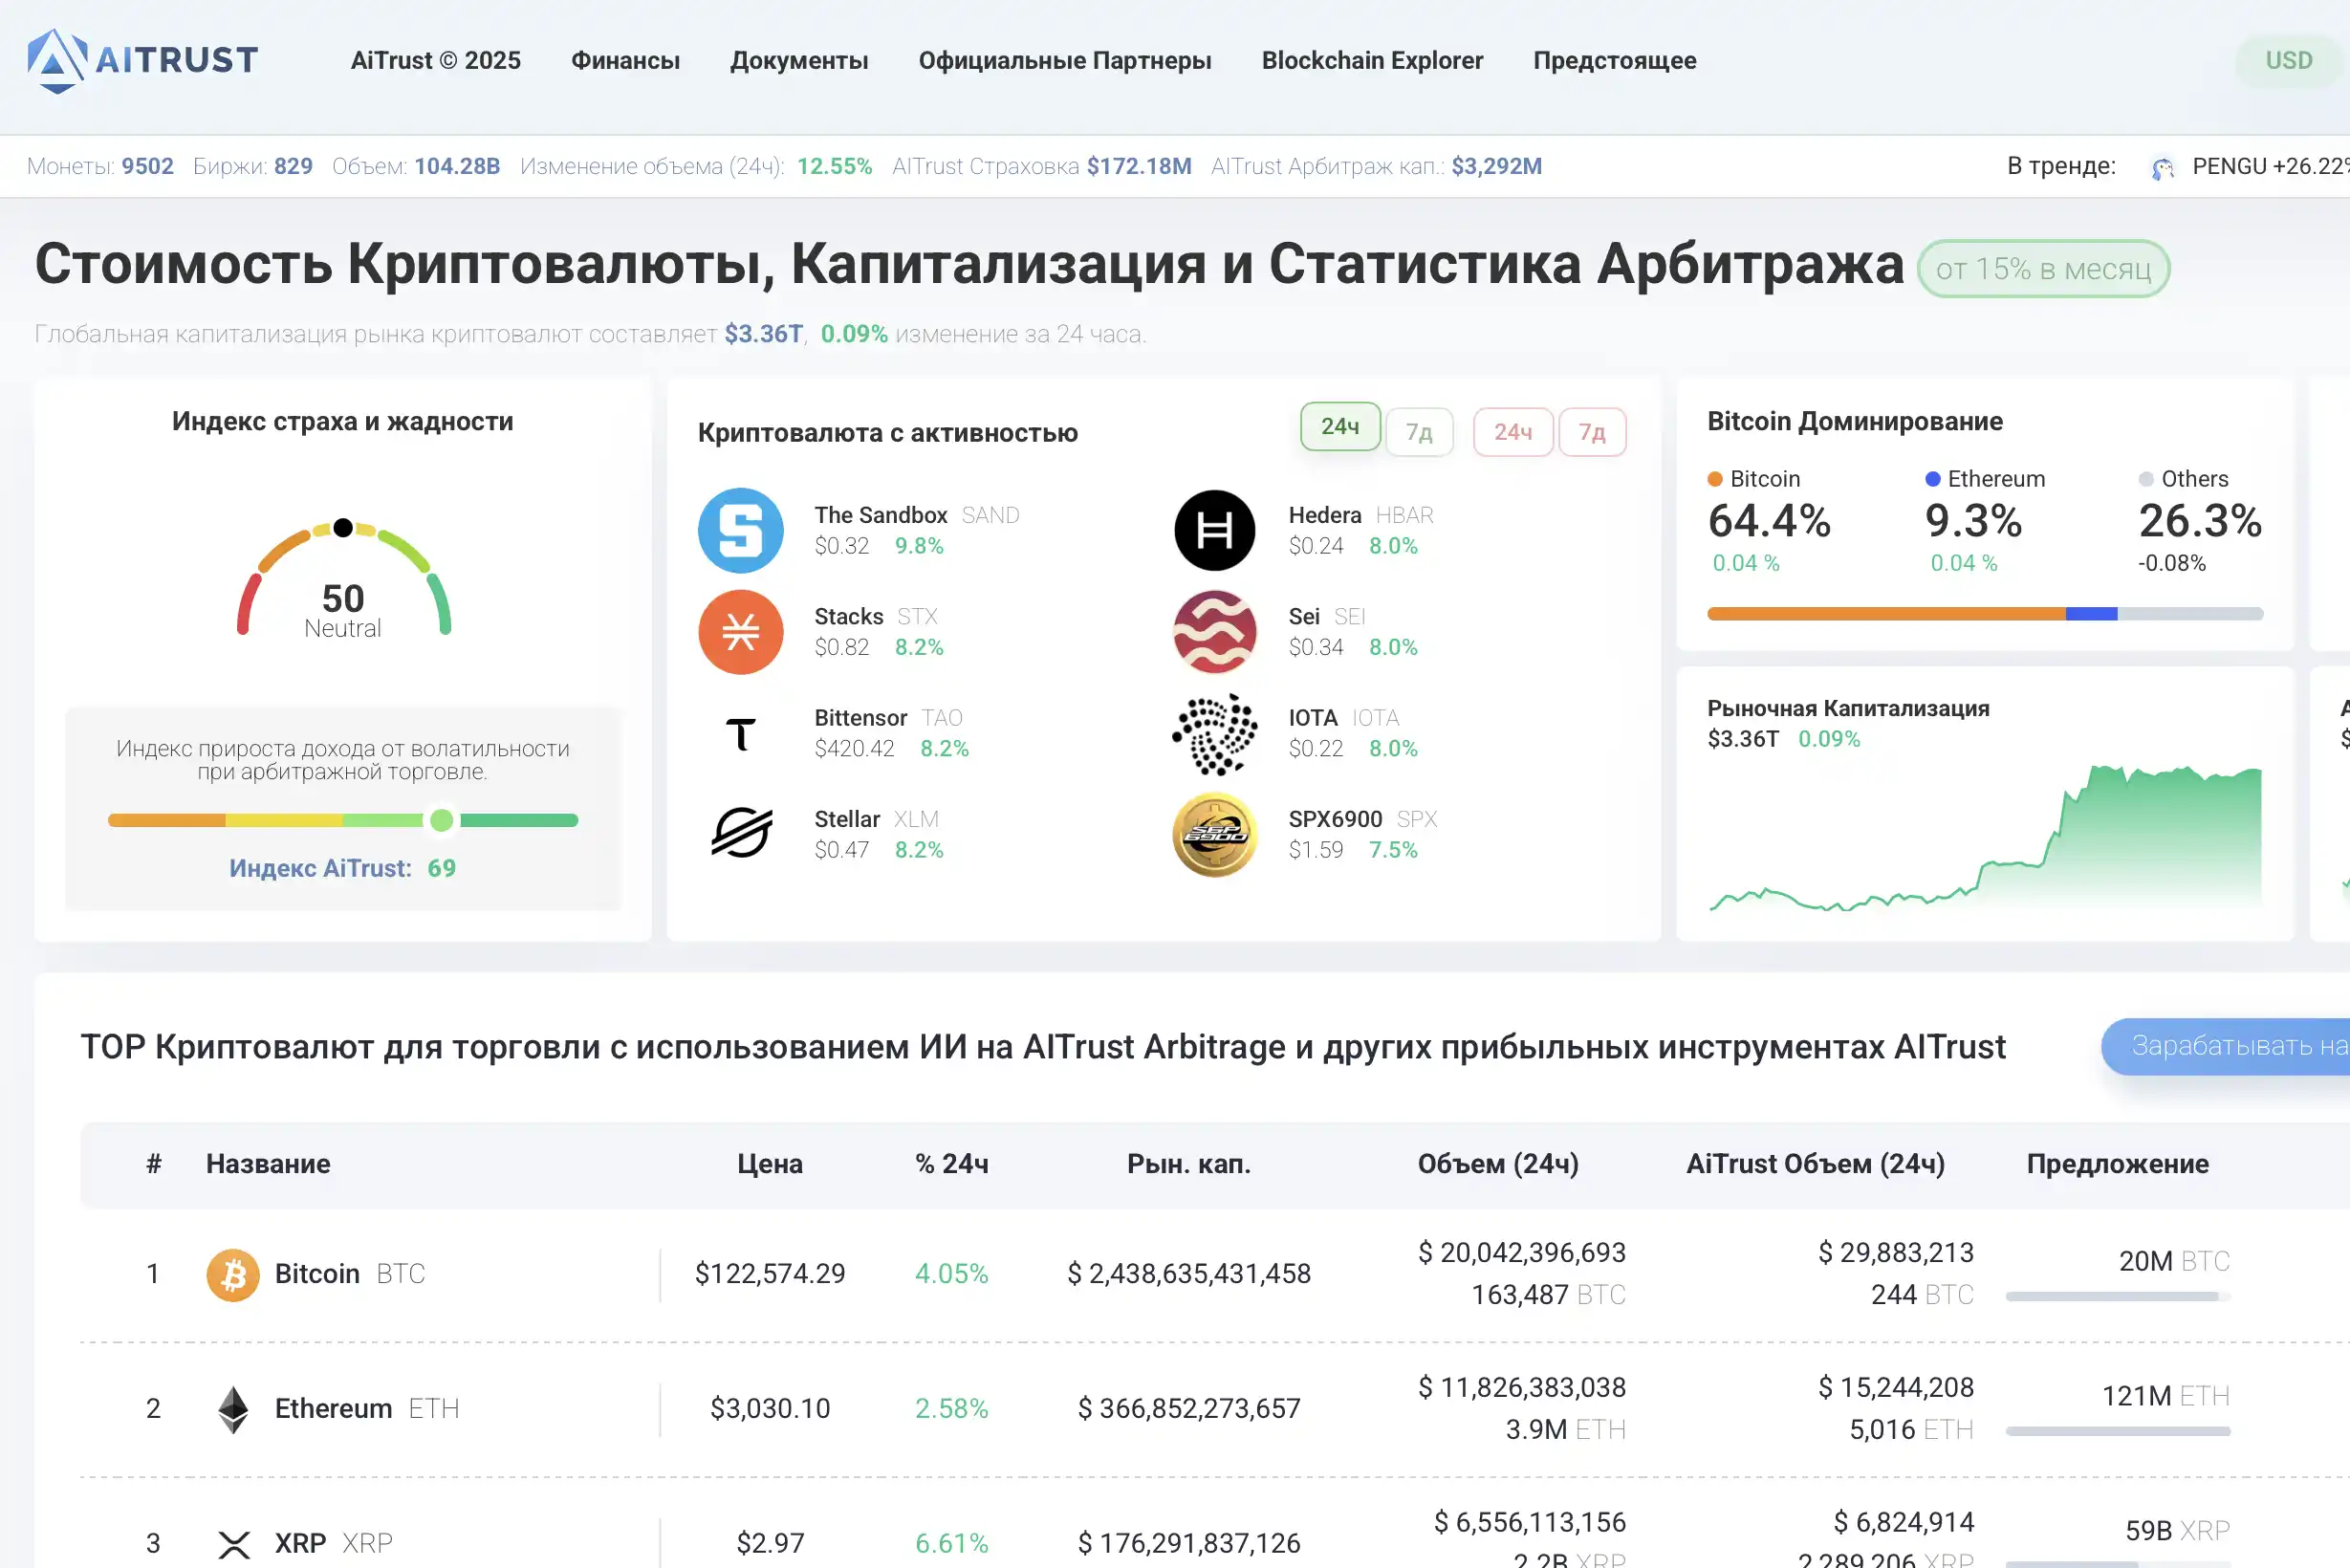Click the 'от 15% в месяц' badge
This screenshot has width=2350, height=1568.
coord(2043,269)
